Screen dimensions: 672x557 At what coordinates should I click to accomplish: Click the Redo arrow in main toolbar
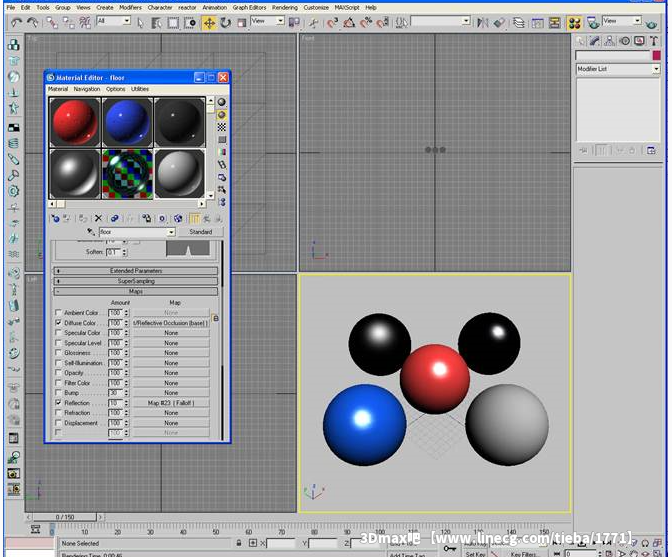(x=33, y=22)
